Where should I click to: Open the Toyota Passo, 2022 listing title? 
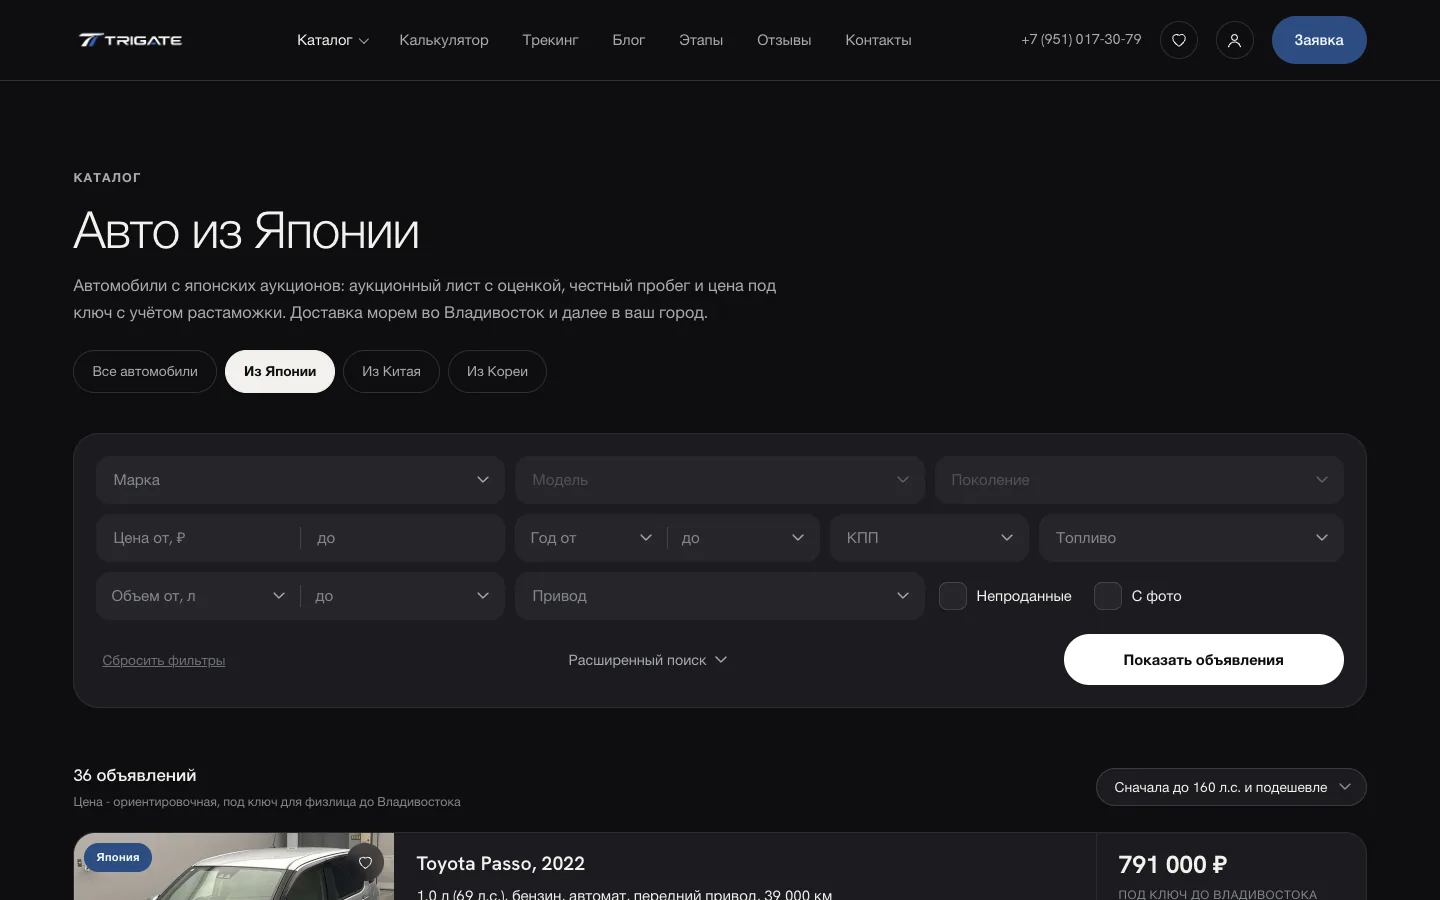click(501, 863)
